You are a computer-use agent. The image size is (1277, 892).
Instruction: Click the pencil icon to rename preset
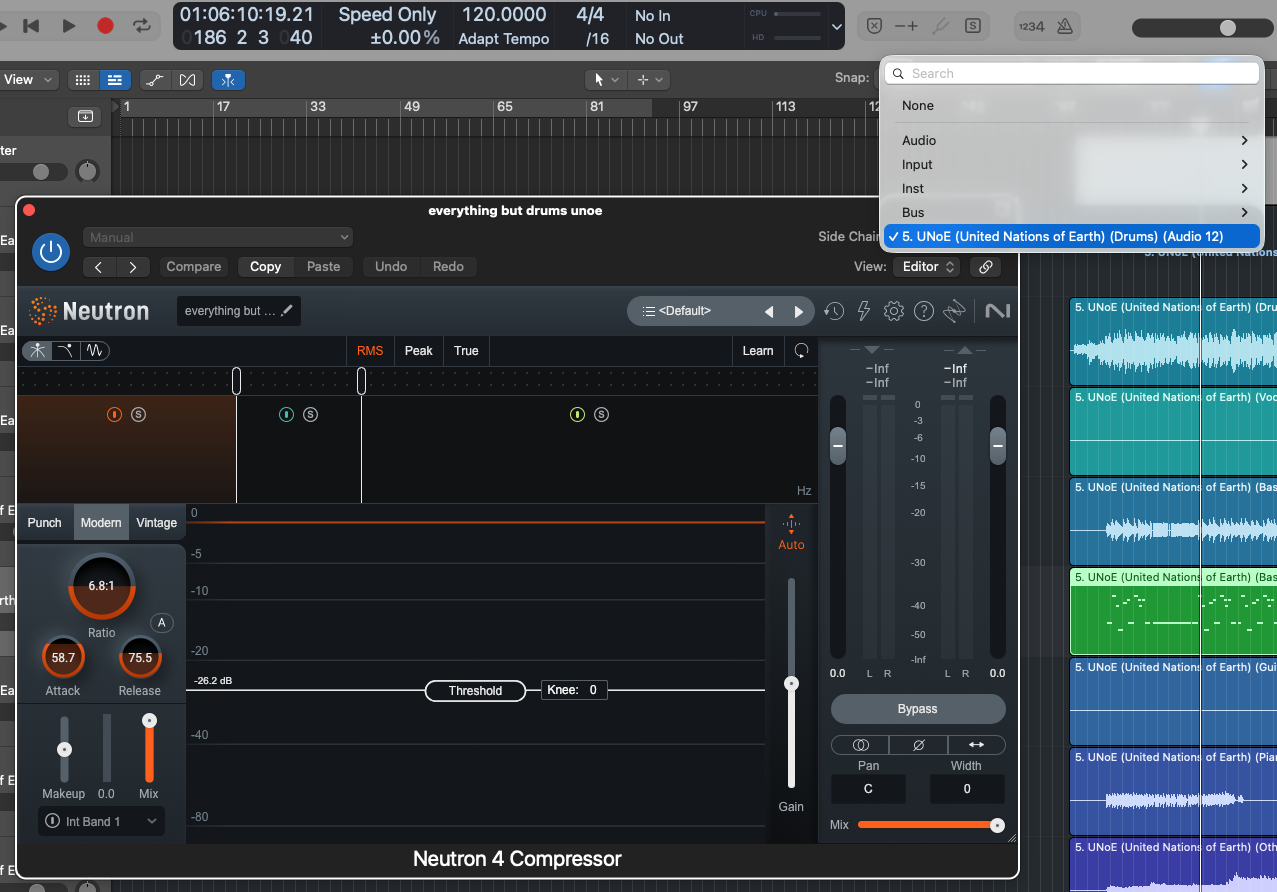(x=287, y=311)
